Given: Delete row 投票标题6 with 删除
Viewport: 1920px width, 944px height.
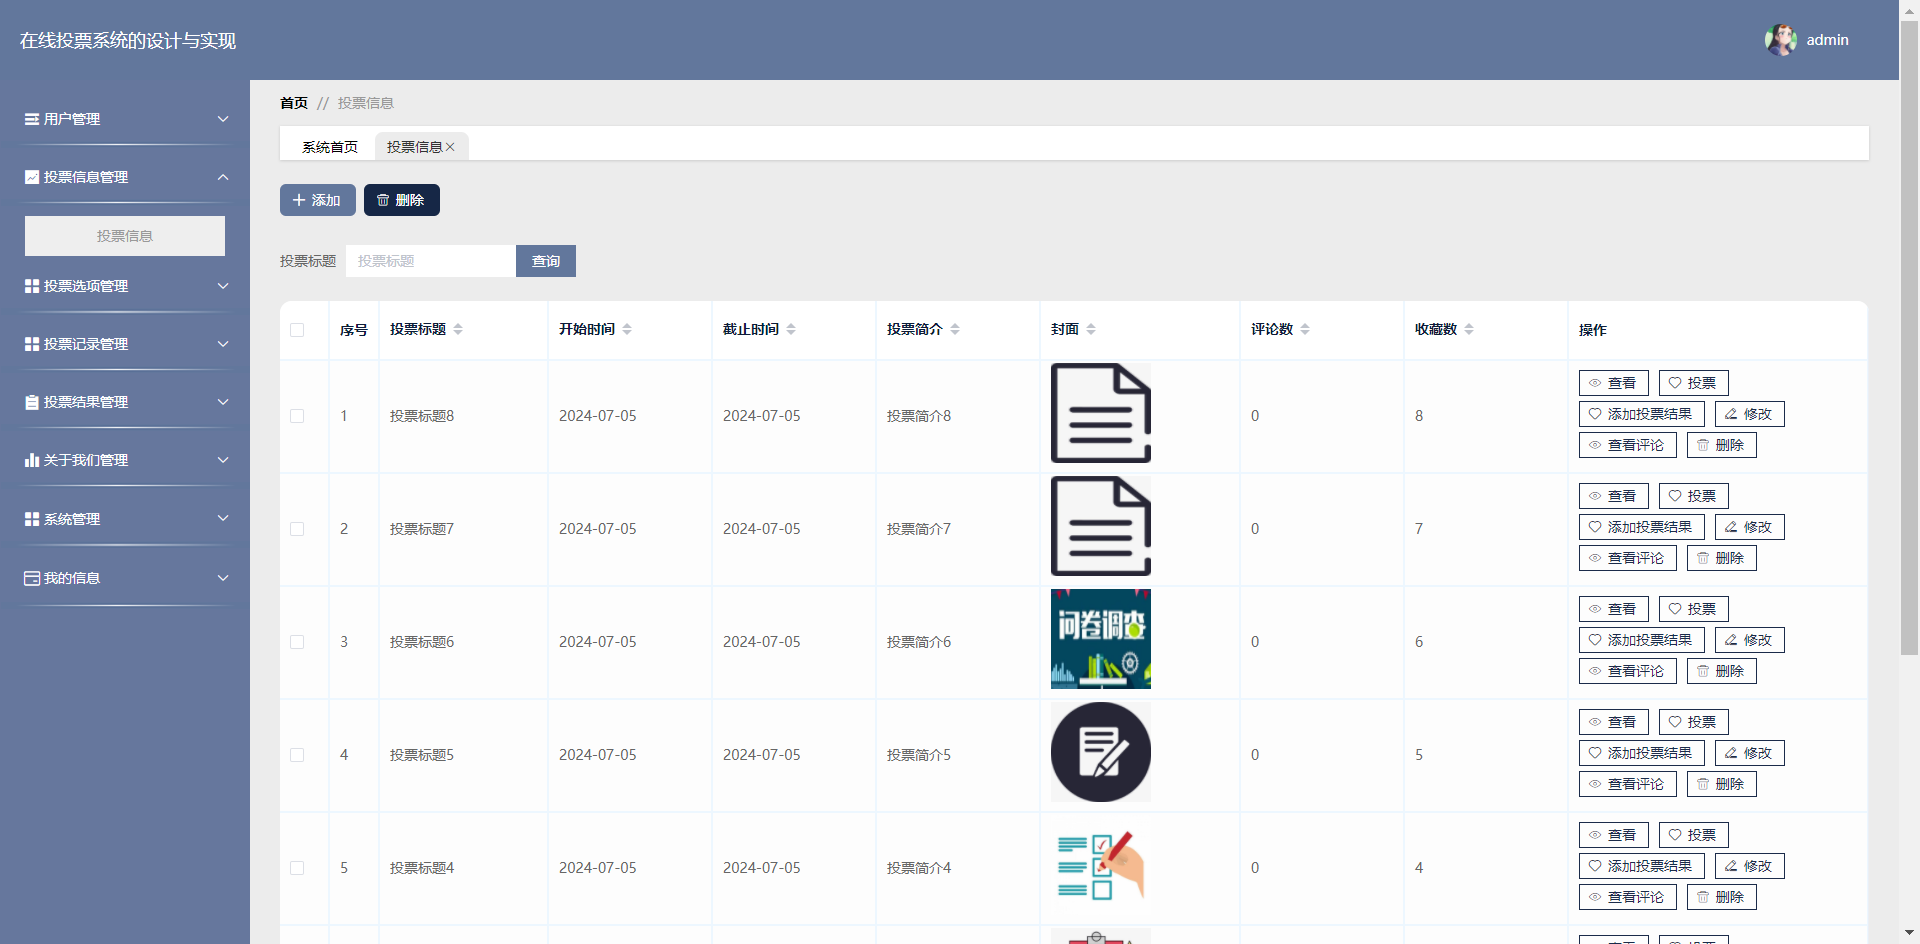Looking at the screenshot, I should (1722, 671).
